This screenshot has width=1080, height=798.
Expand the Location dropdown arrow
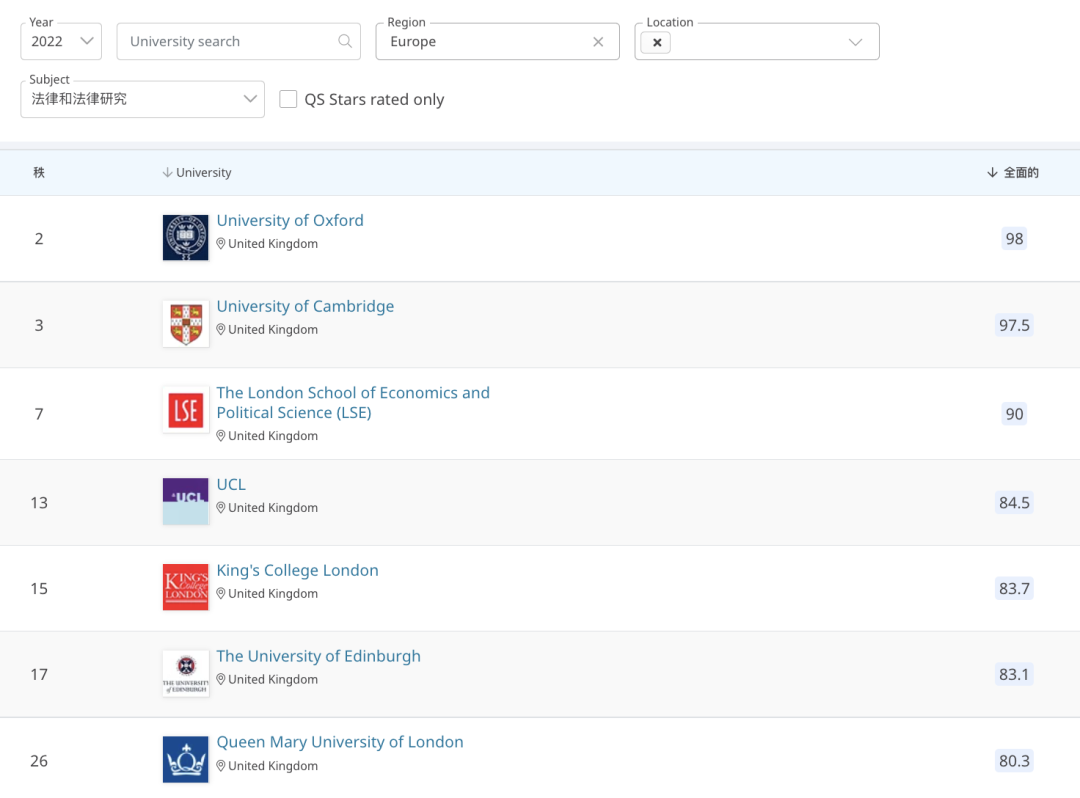coord(855,42)
